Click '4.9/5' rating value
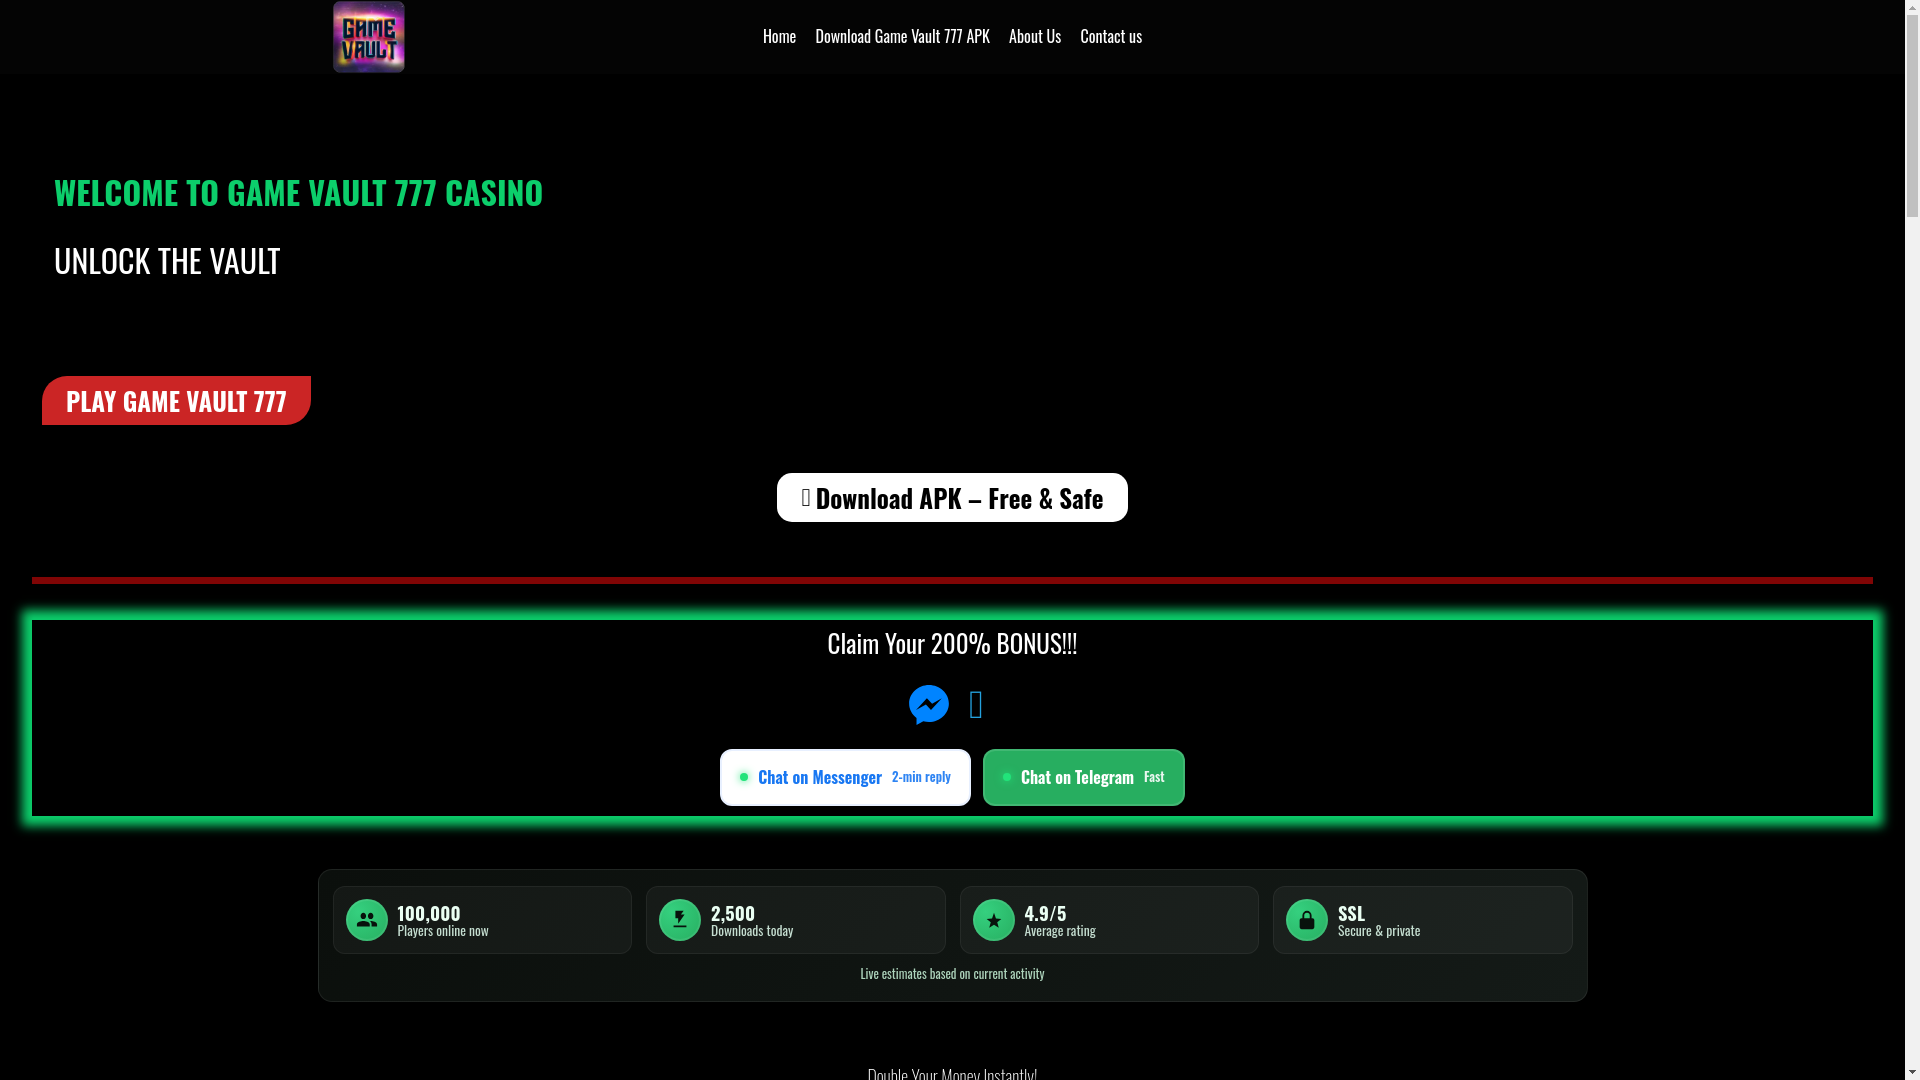The image size is (1920, 1080). point(1045,913)
